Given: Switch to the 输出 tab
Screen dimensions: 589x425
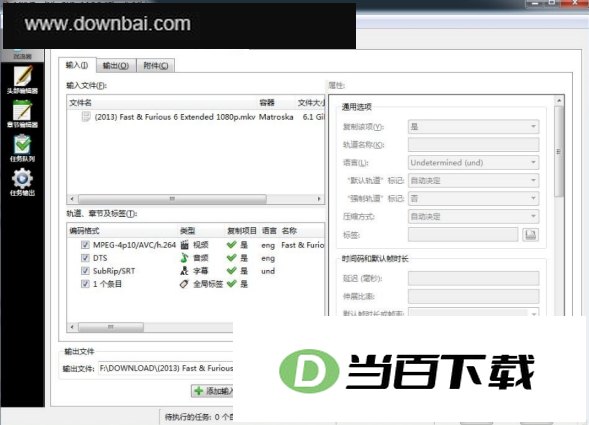Looking at the screenshot, I should click(116, 66).
